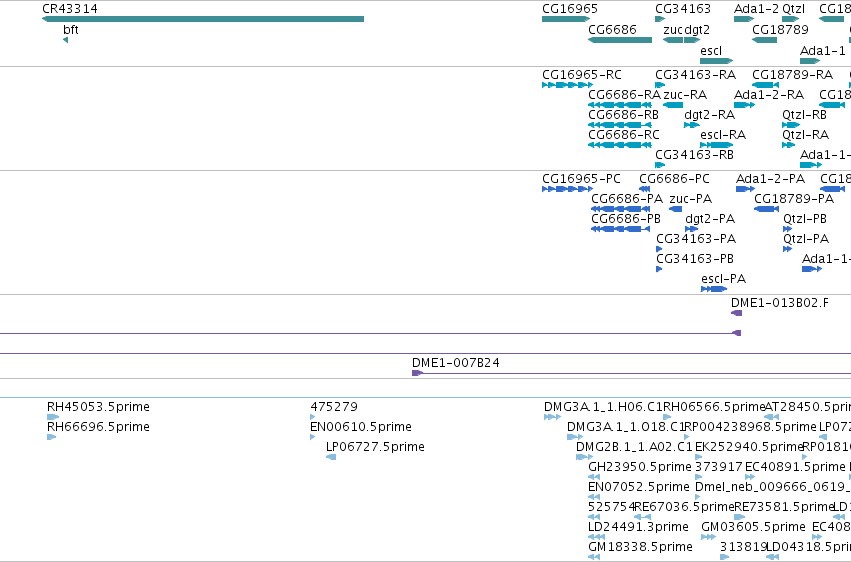The height and width of the screenshot is (562, 851).
Task: Select the escl-PA protein label
Action: tap(723, 279)
